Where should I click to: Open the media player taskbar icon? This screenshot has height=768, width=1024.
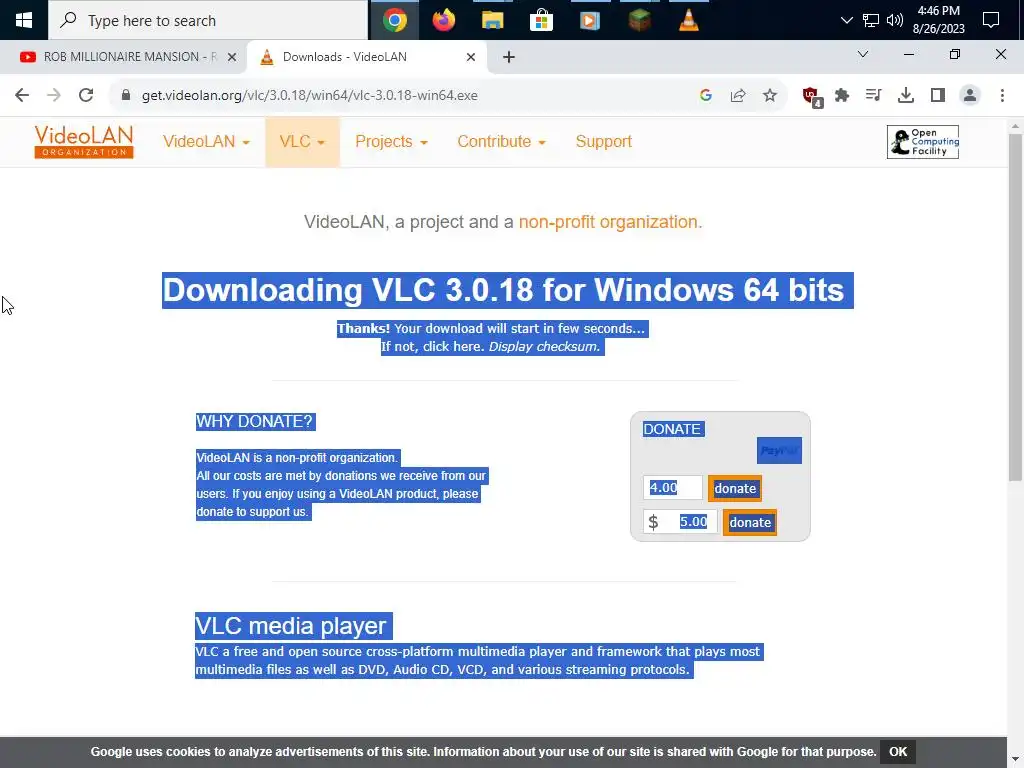590,20
